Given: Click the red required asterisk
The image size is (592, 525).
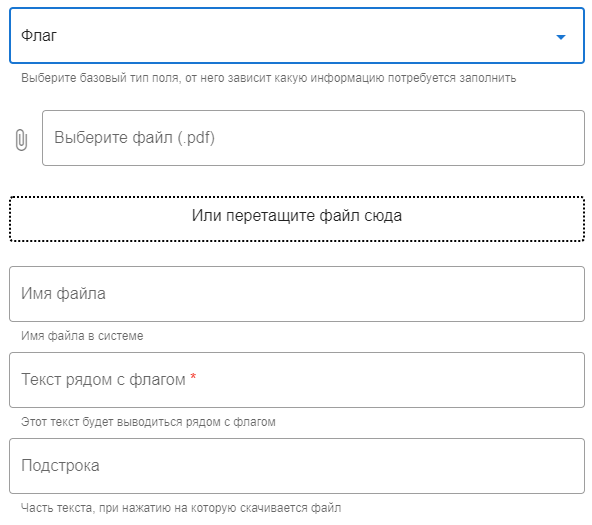Looking at the screenshot, I should 193,376.
